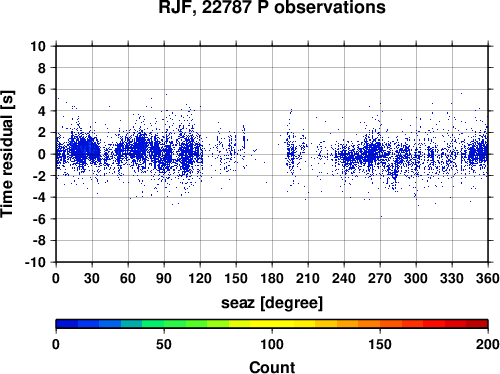Screen dimensions: 500x374
Task: Click the y-axis tick label -10
Action: (35, 262)
